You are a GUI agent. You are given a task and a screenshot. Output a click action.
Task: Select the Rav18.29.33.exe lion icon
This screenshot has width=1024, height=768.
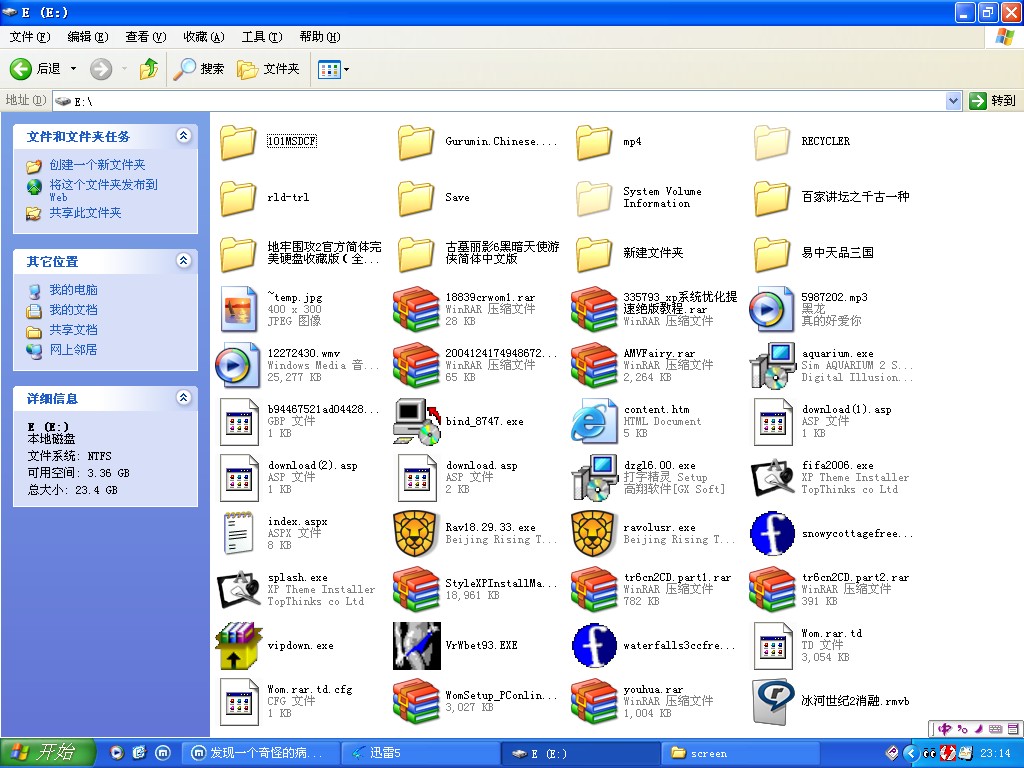(417, 533)
